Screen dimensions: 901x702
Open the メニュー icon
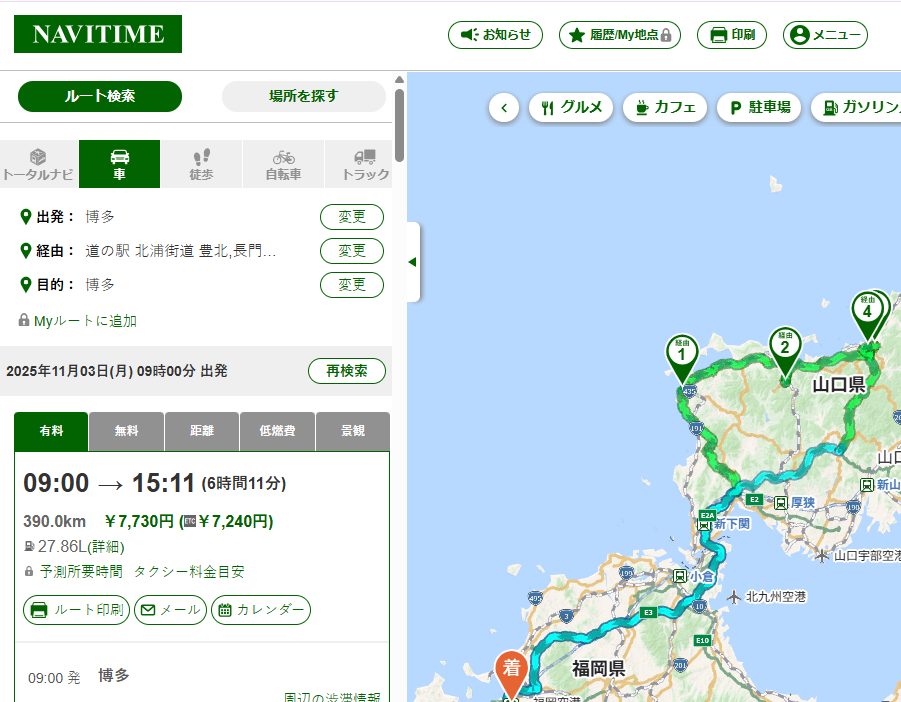[x=824, y=34]
